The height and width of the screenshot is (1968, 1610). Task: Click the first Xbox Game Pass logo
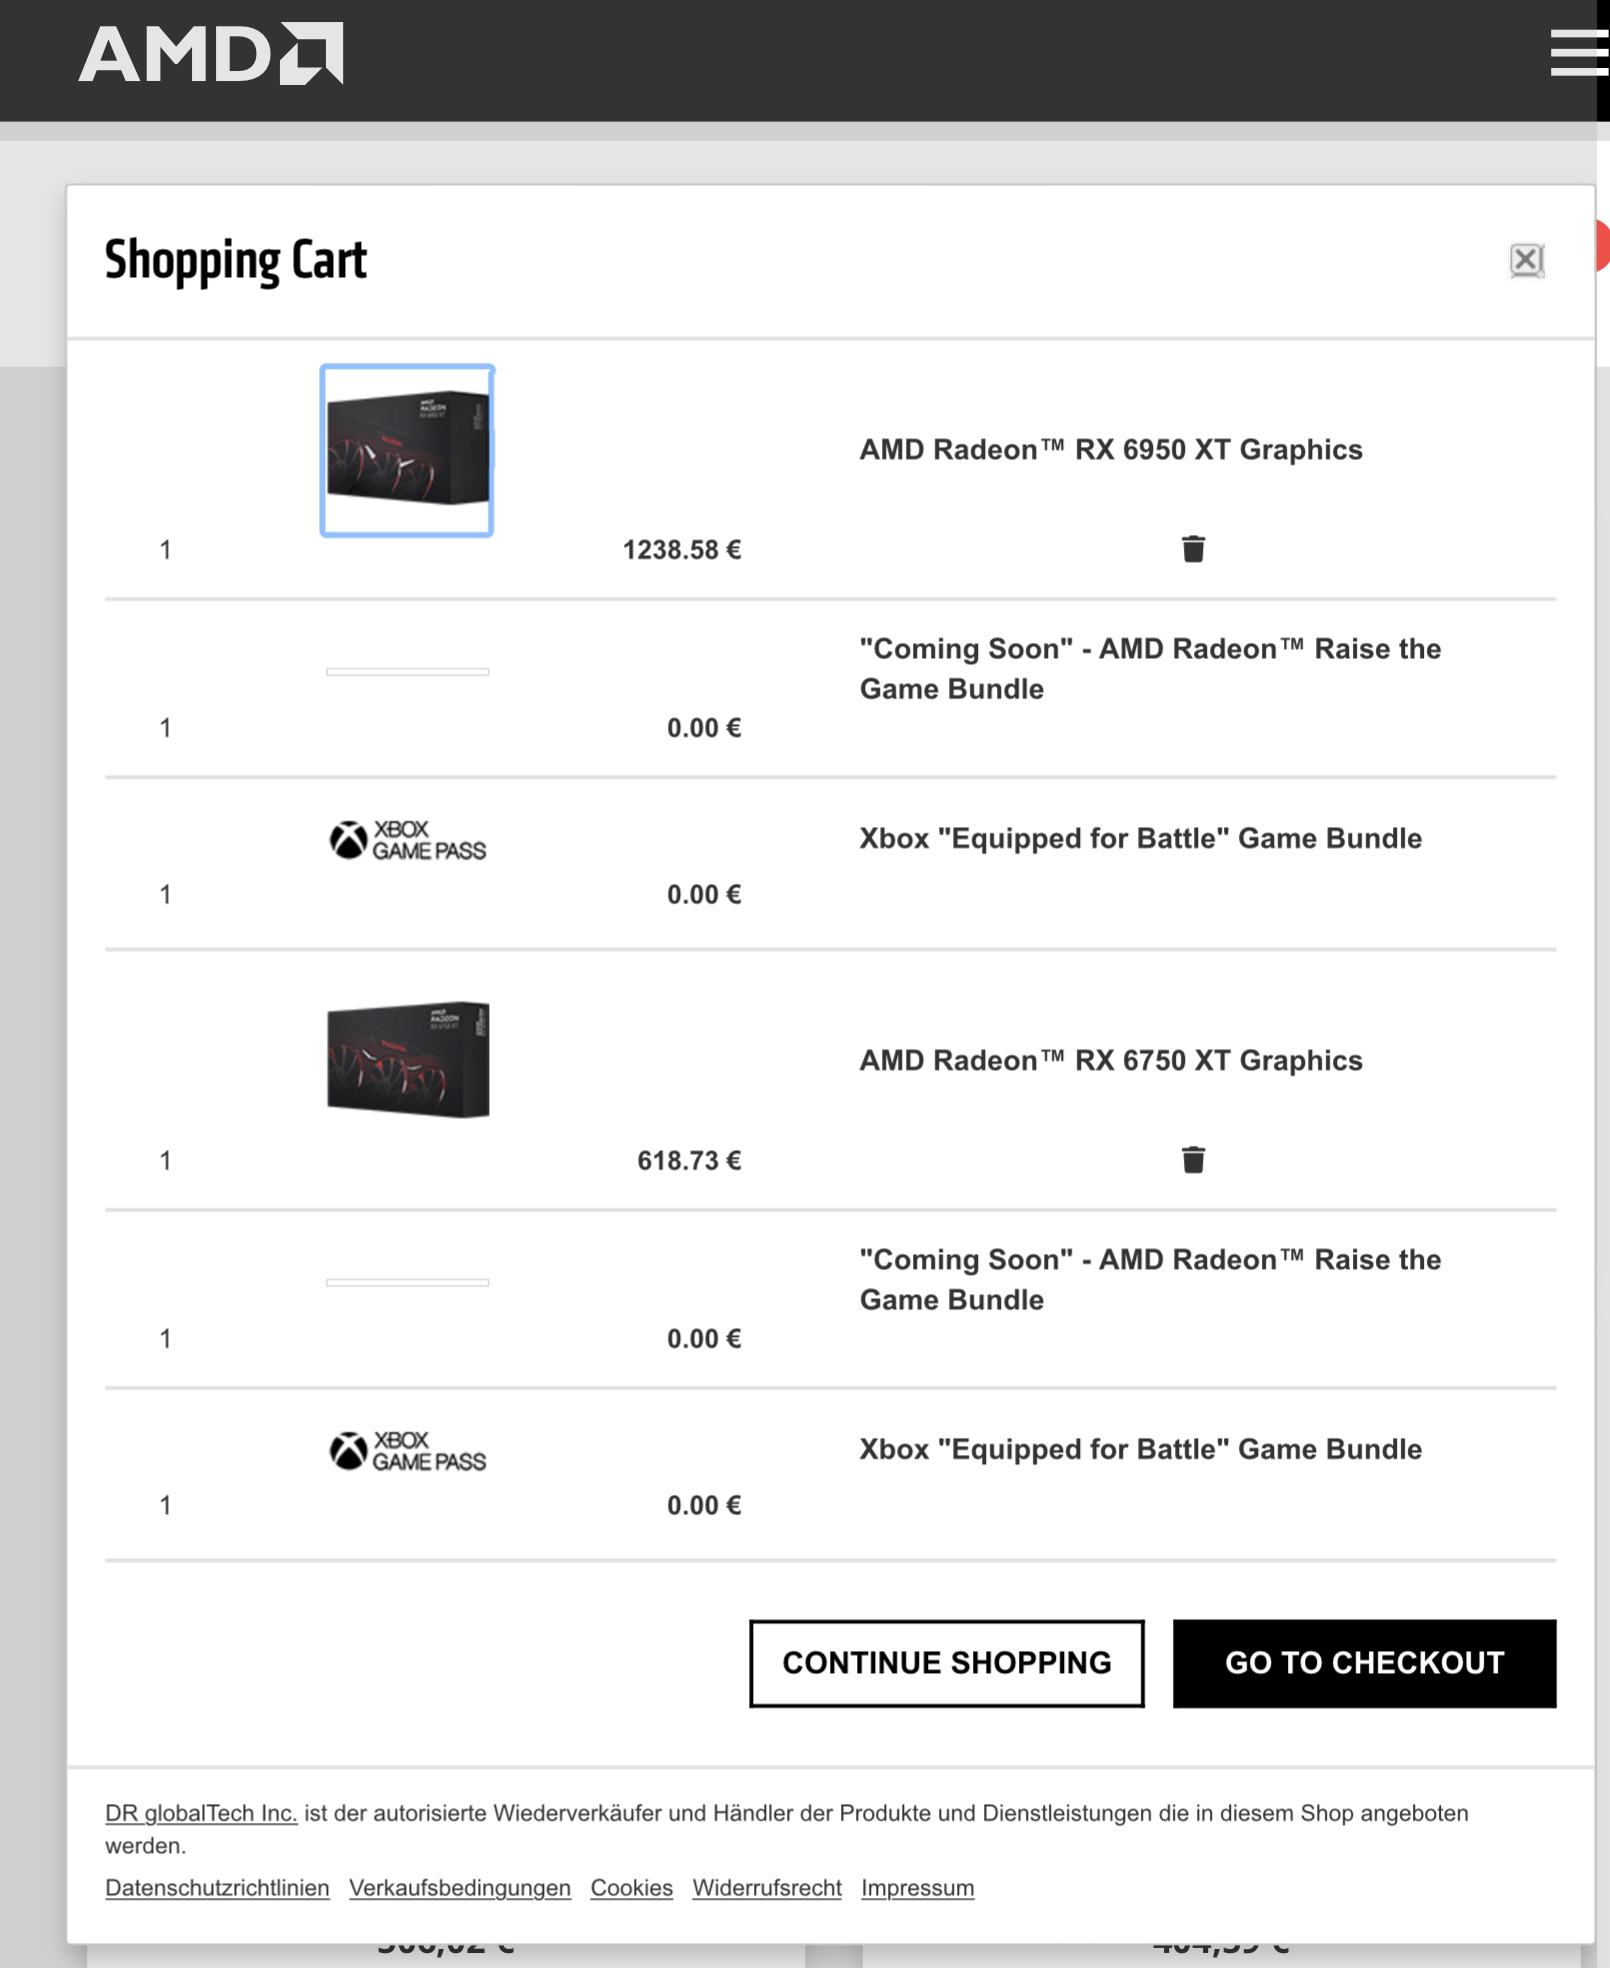point(408,840)
